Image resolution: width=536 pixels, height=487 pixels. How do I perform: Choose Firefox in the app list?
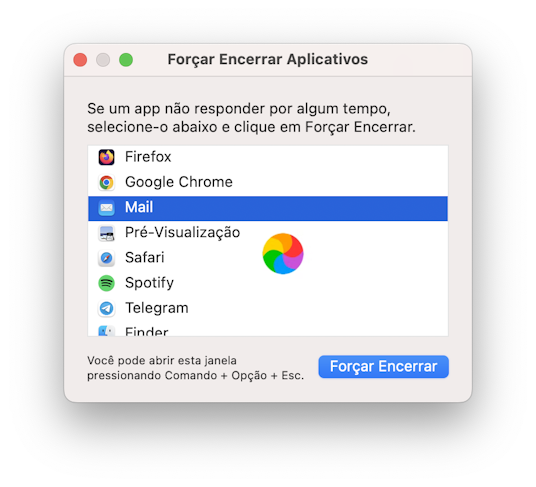268,157
